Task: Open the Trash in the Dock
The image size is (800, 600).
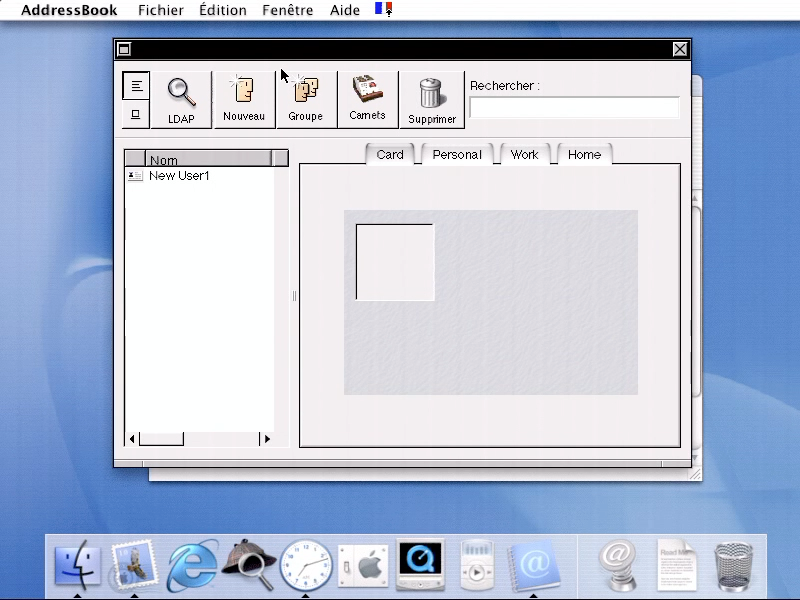Action: coord(734,566)
